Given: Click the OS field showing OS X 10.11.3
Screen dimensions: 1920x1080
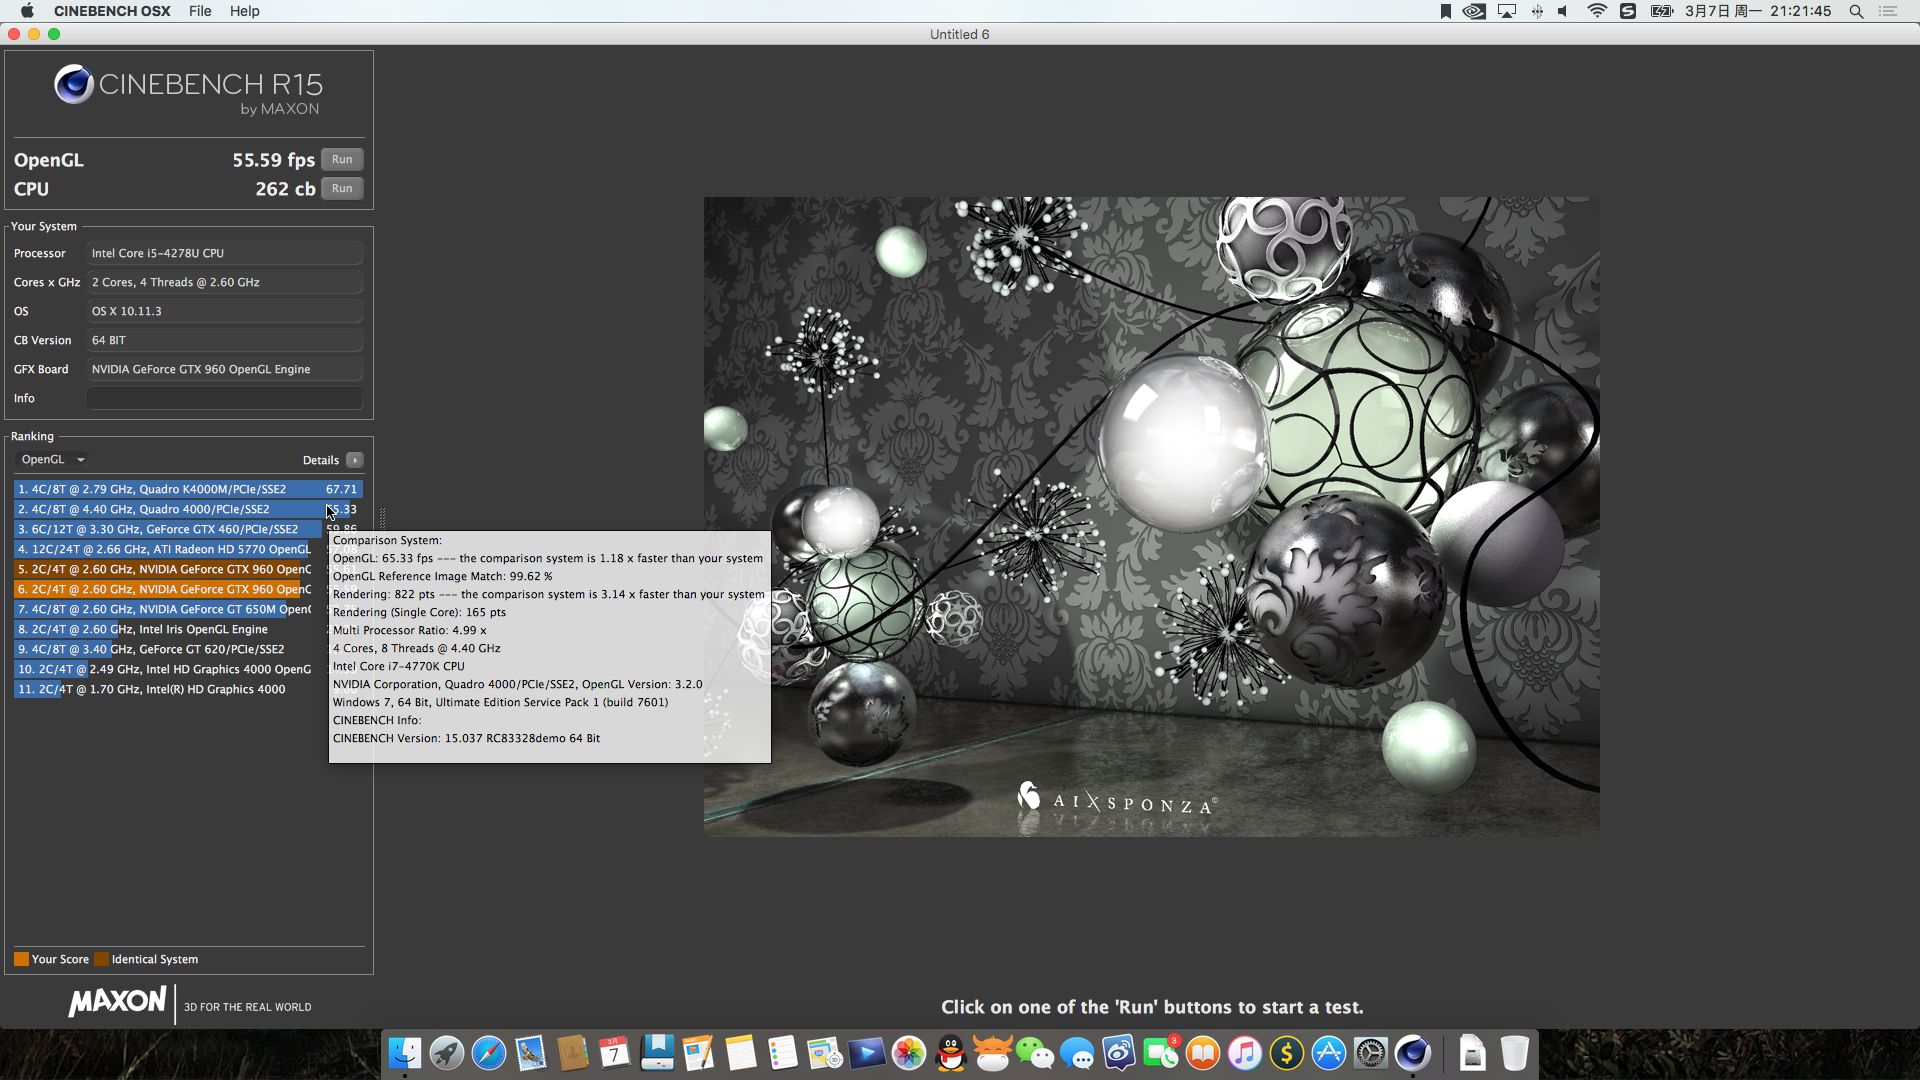Looking at the screenshot, I should pos(225,311).
